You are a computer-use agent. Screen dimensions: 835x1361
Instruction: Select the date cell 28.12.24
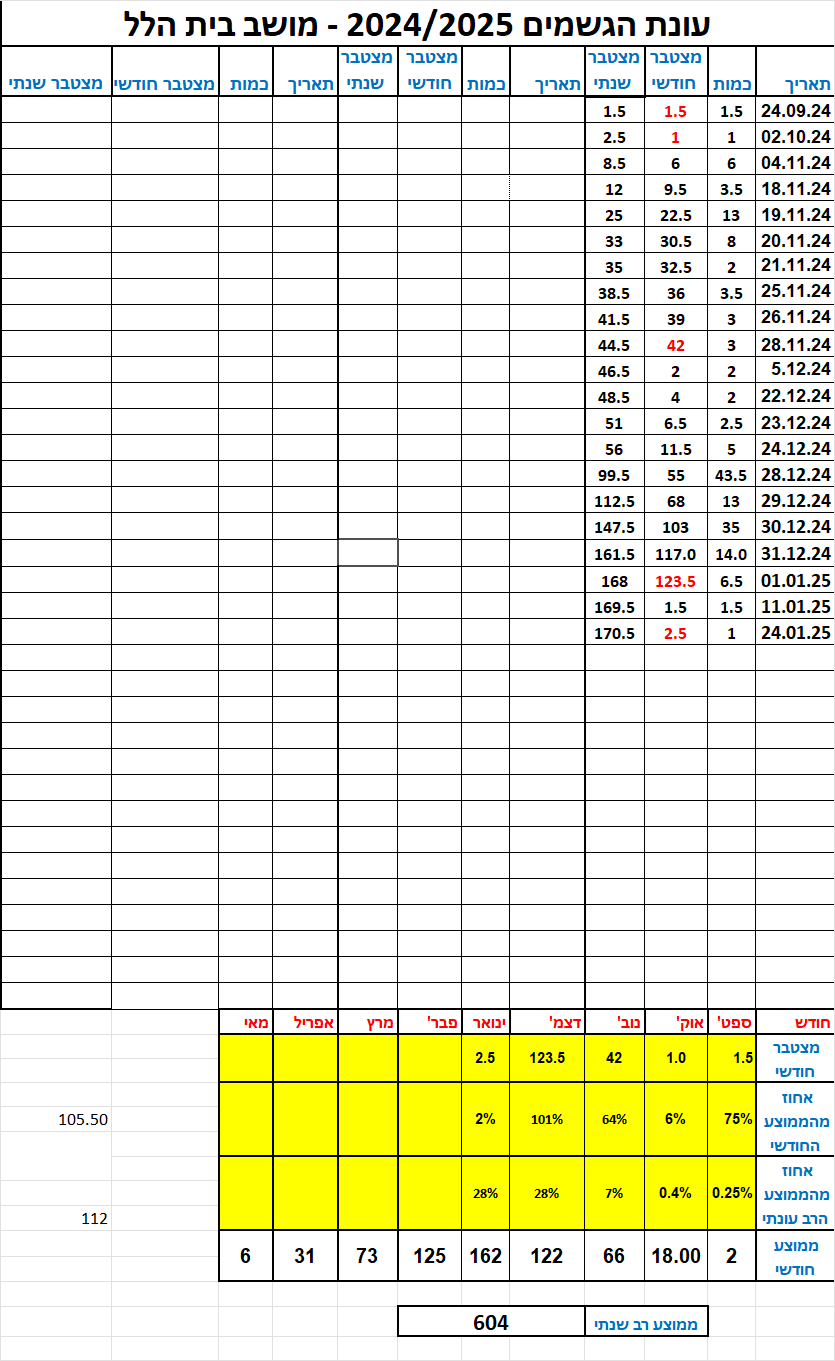[x=795, y=475]
